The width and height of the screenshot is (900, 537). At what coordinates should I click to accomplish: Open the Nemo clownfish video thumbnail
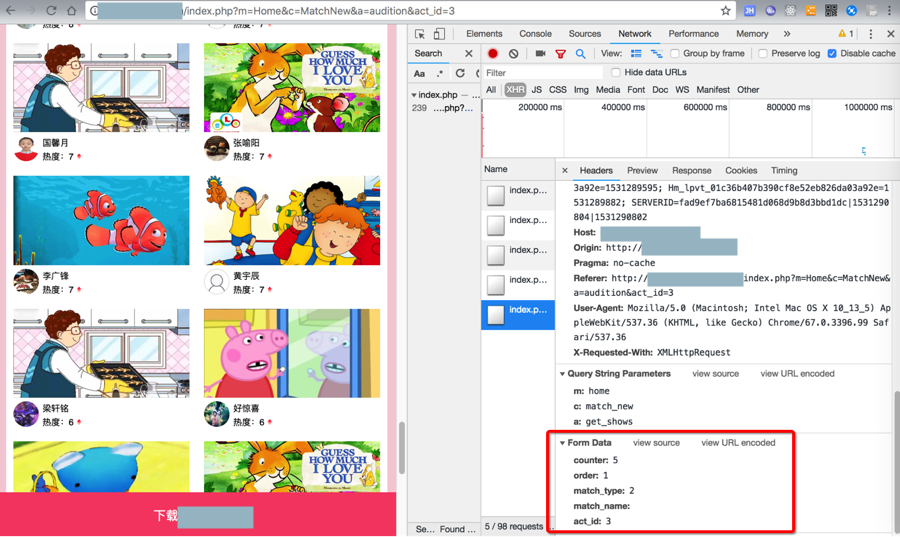[101, 220]
